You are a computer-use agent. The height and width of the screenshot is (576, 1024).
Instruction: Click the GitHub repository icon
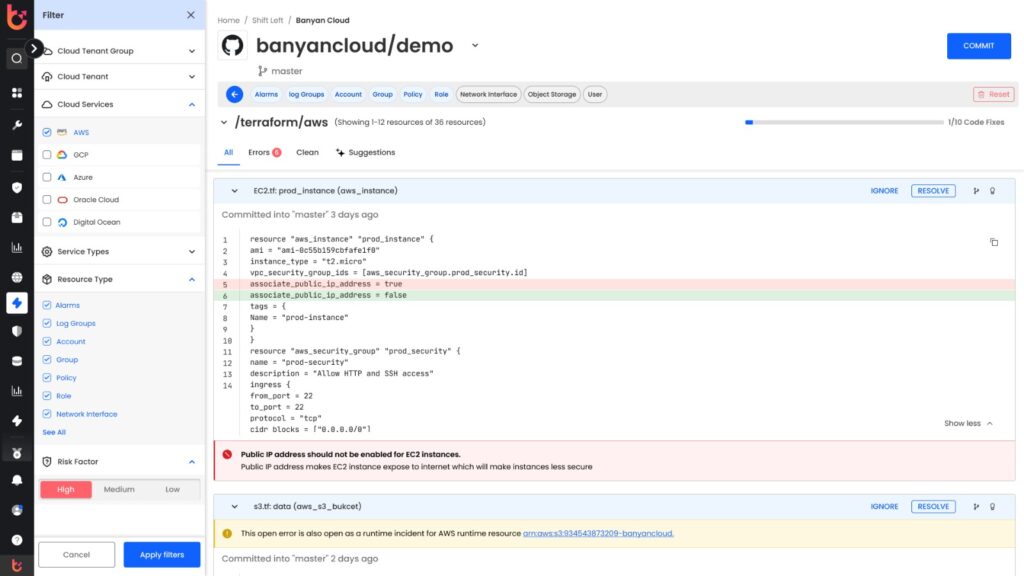pyautogui.click(x=232, y=46)
